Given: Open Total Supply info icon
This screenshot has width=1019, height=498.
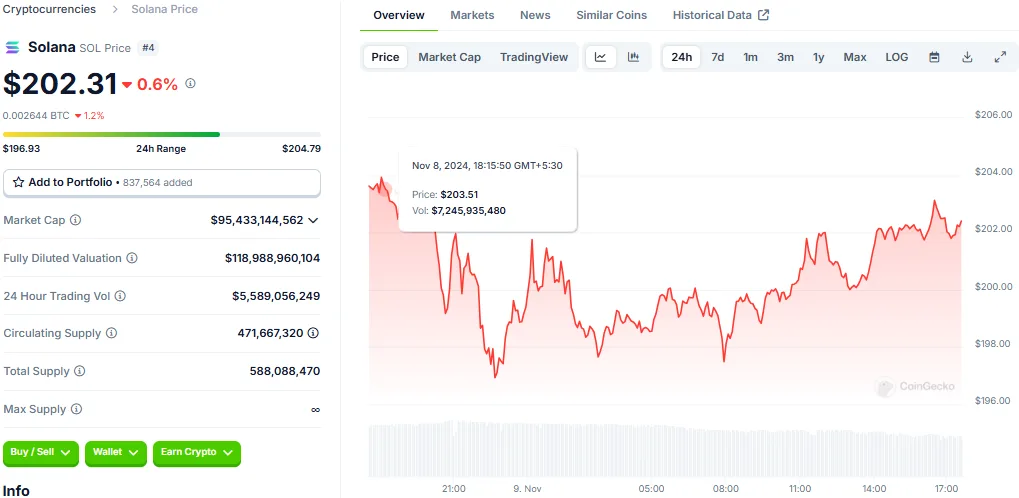Looking at the screenshot, I should point(79,371).
